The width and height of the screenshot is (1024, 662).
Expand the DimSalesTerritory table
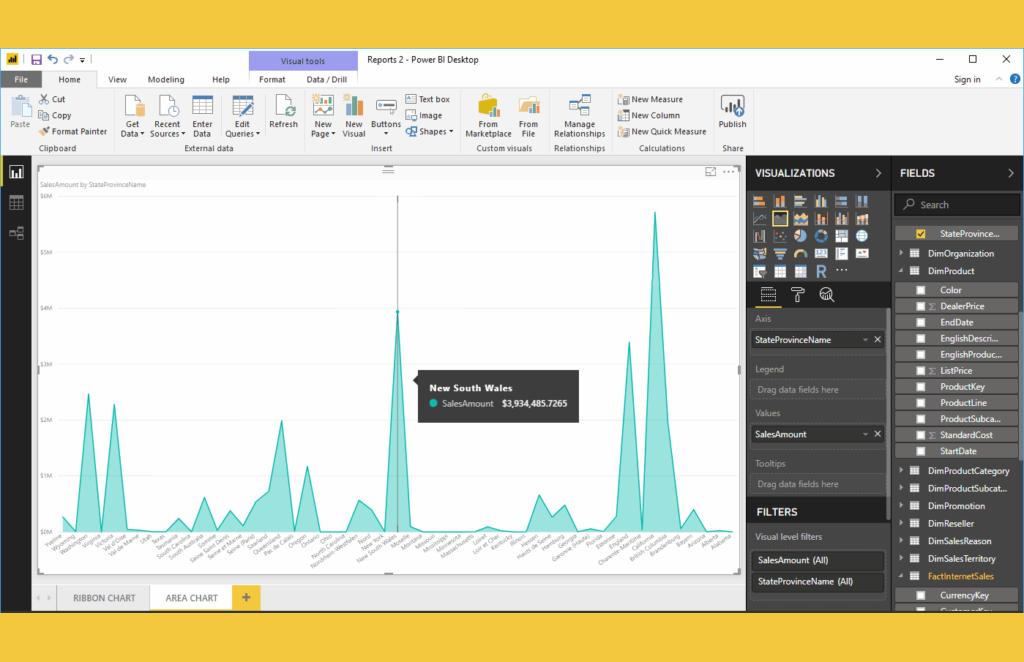pos(901,558)
